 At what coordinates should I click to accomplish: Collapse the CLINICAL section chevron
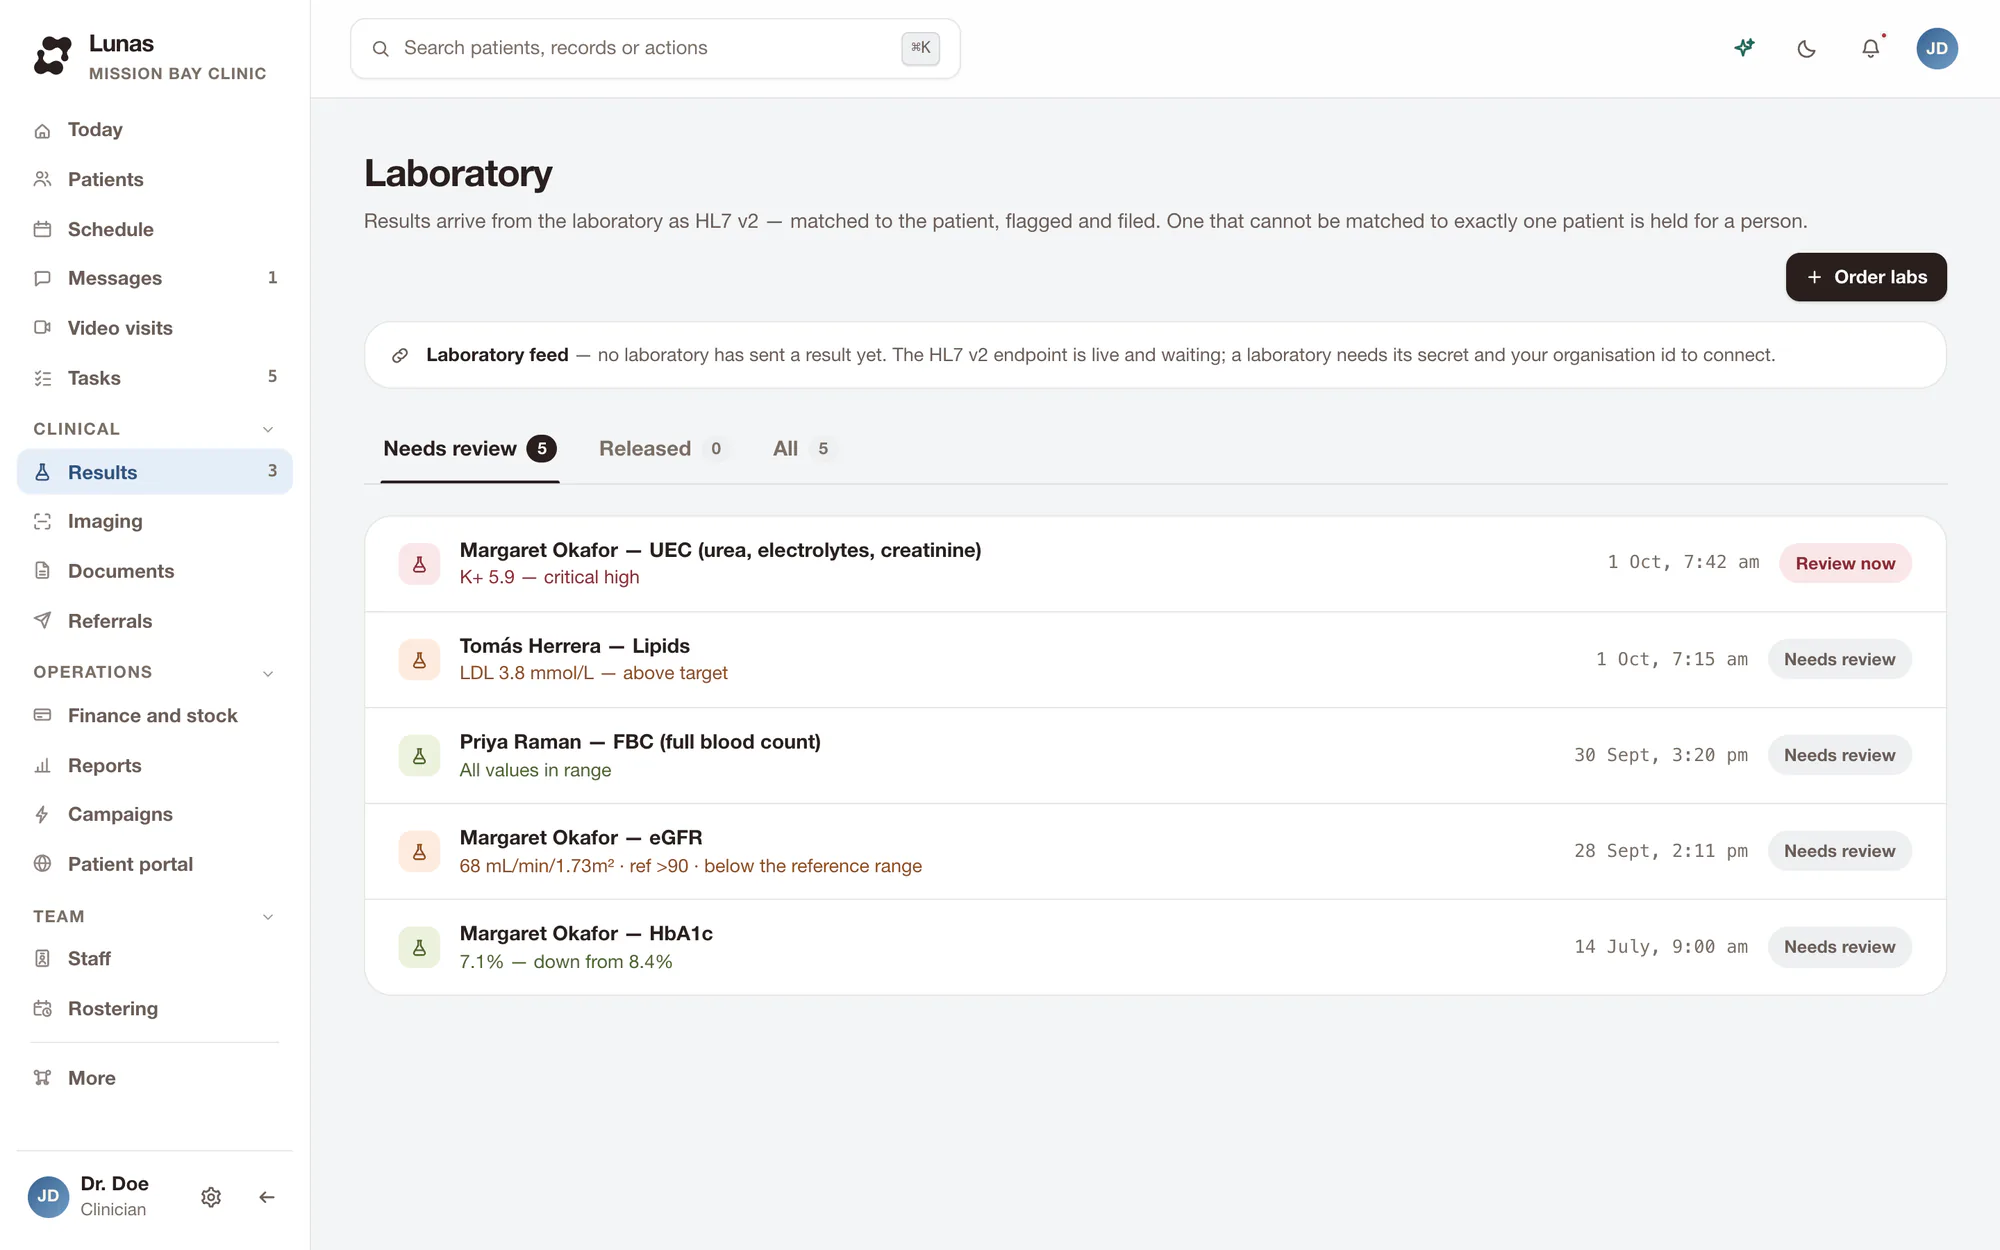click(268, 429)
